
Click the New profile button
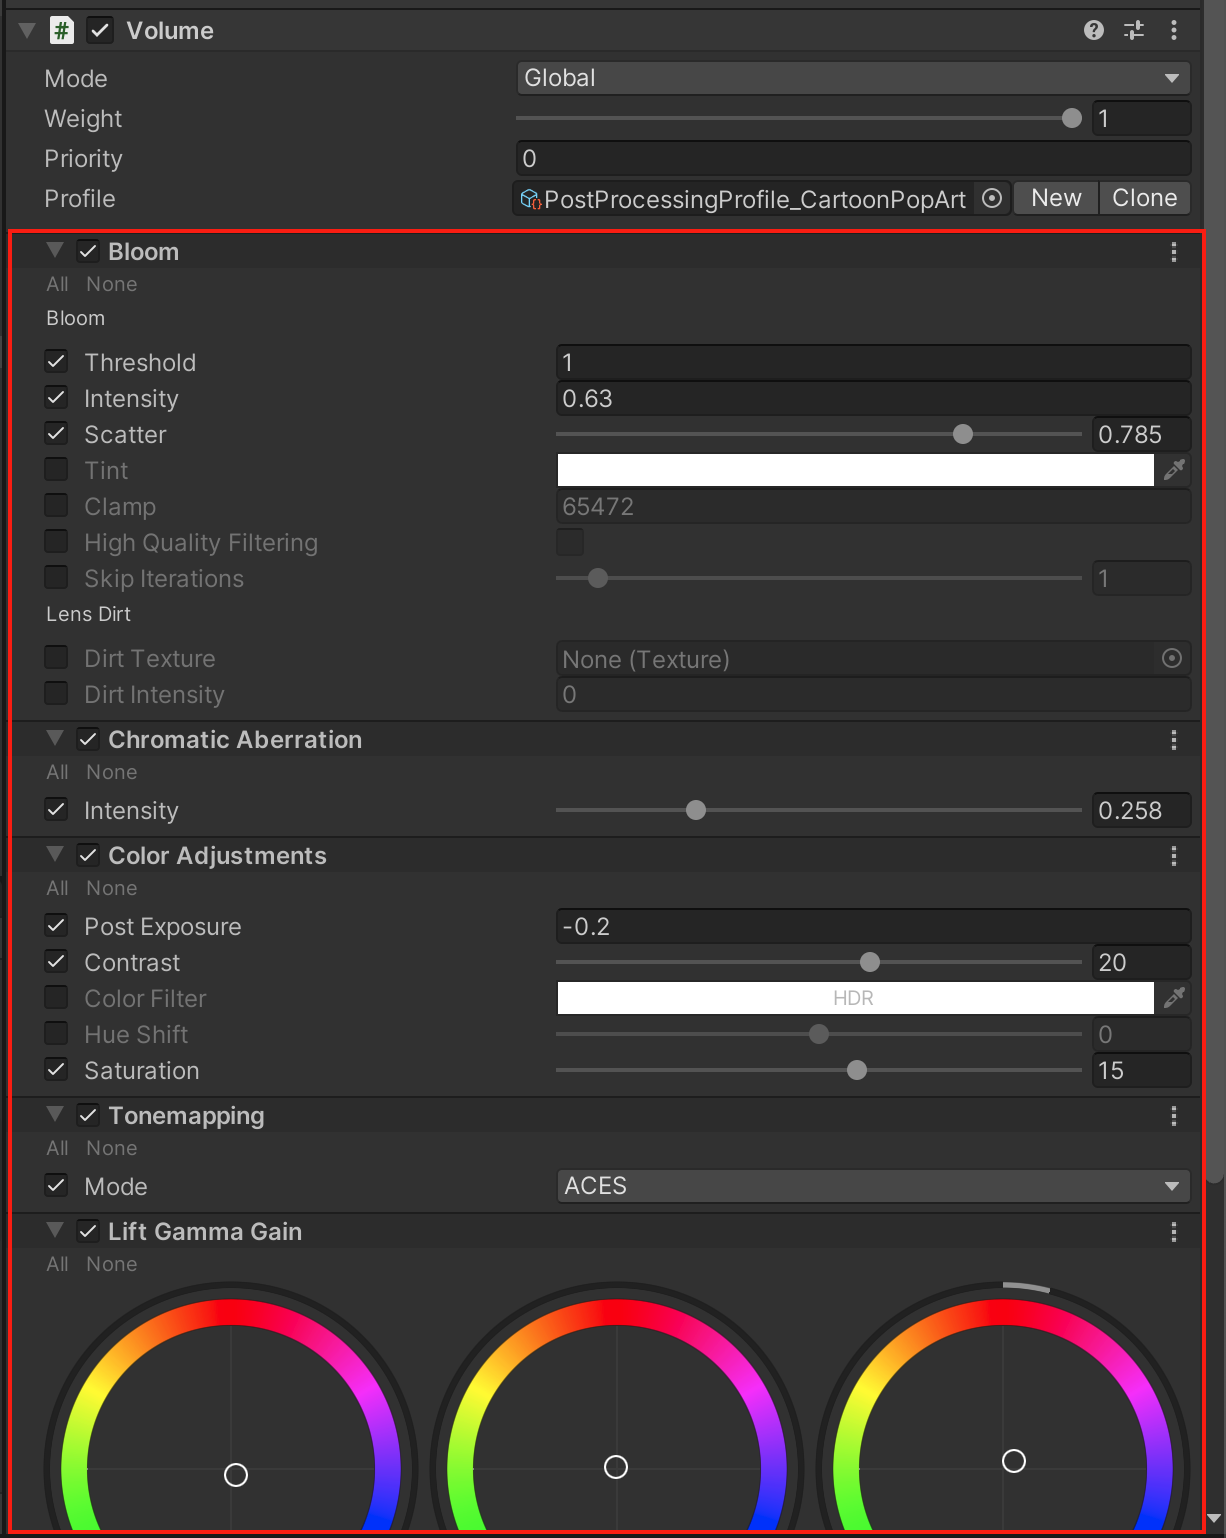(x=1056, y=198)
